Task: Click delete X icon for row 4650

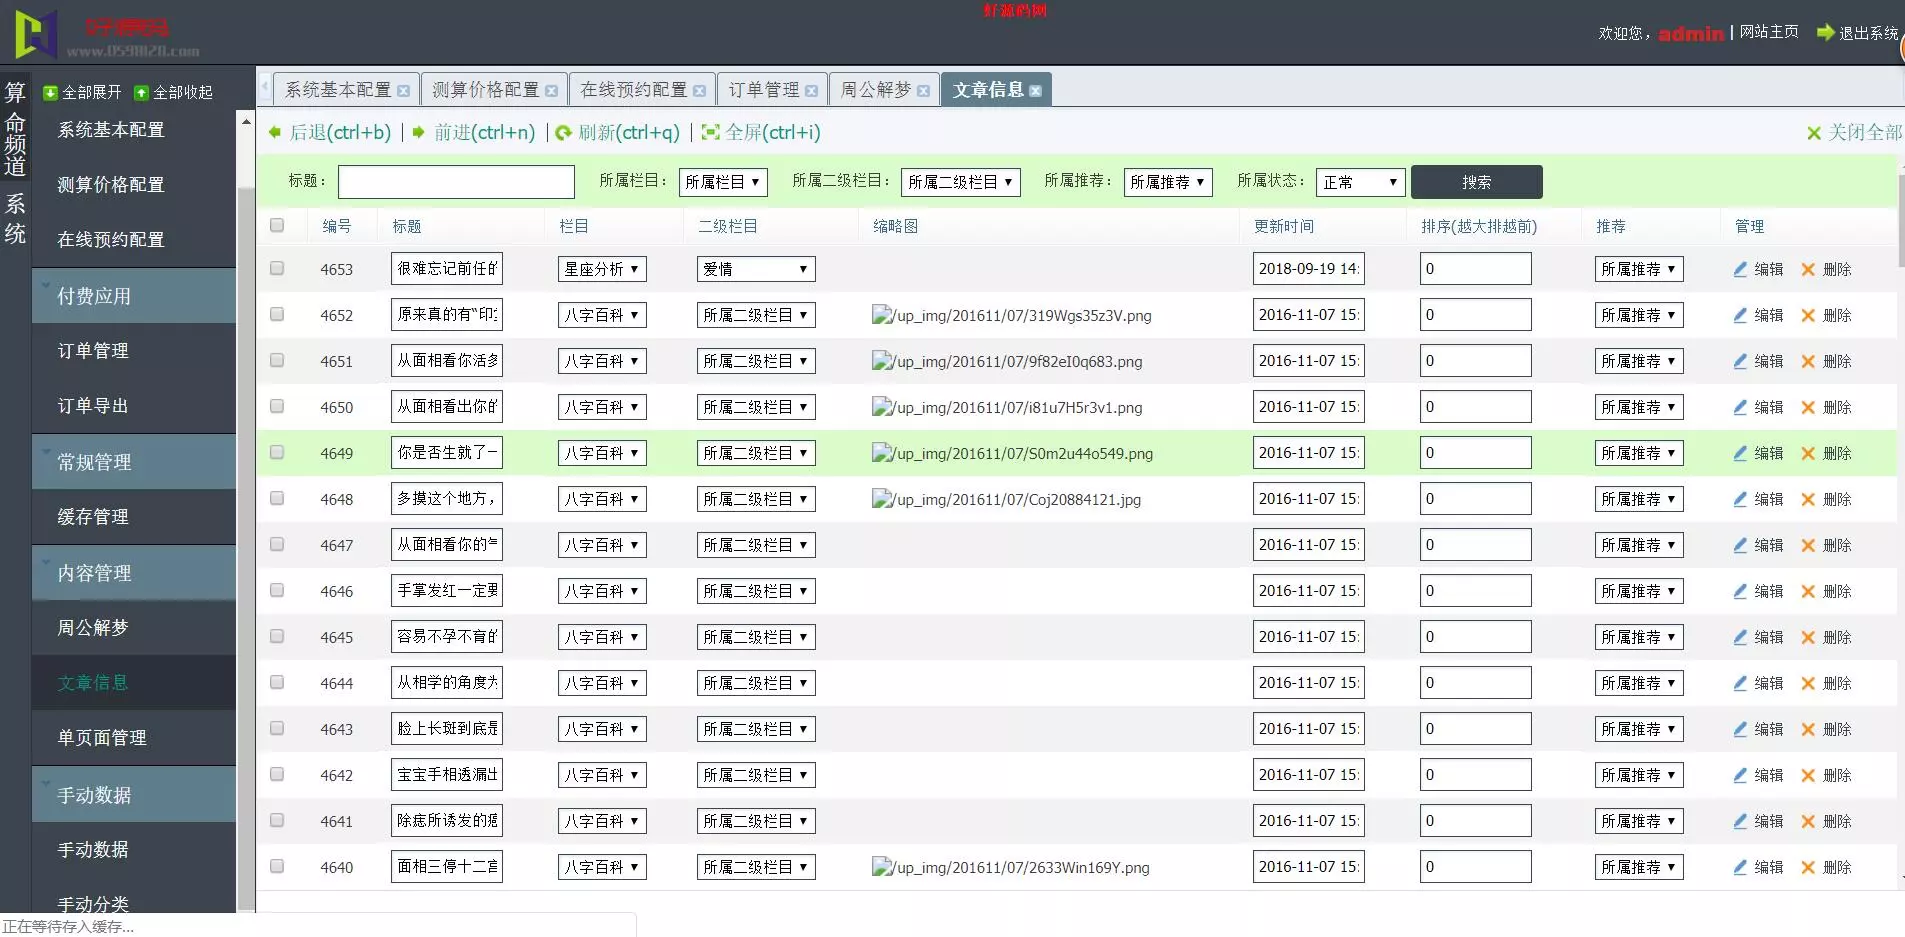Action: click(1808, 407)
